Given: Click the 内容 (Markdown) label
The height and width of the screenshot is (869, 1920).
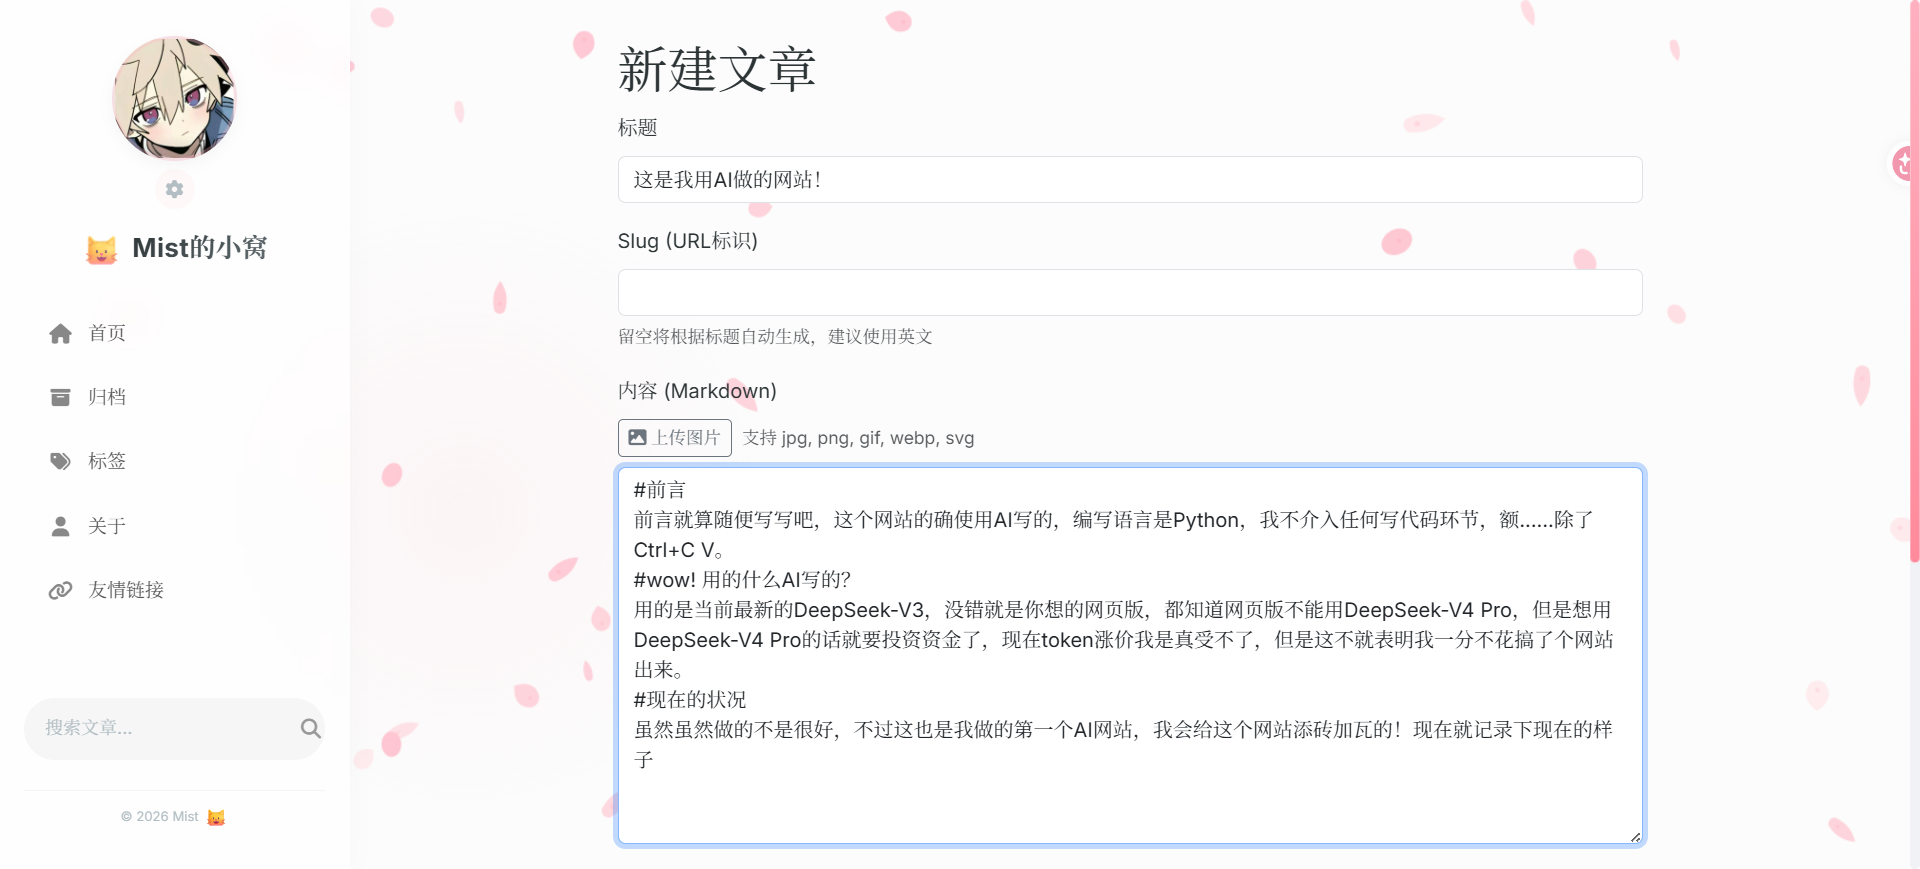Looking at the screenshot, I should point(697,391).
